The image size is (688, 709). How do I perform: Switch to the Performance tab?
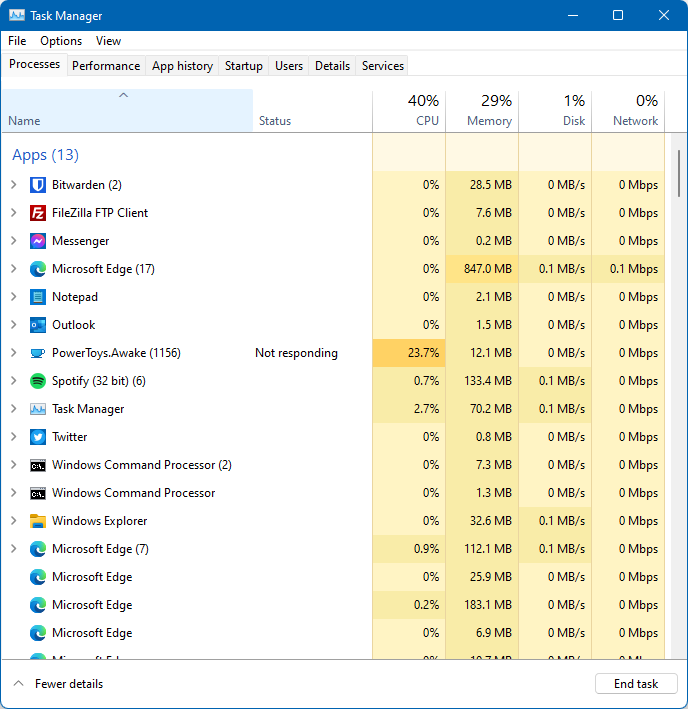click(x=106, y=66)
